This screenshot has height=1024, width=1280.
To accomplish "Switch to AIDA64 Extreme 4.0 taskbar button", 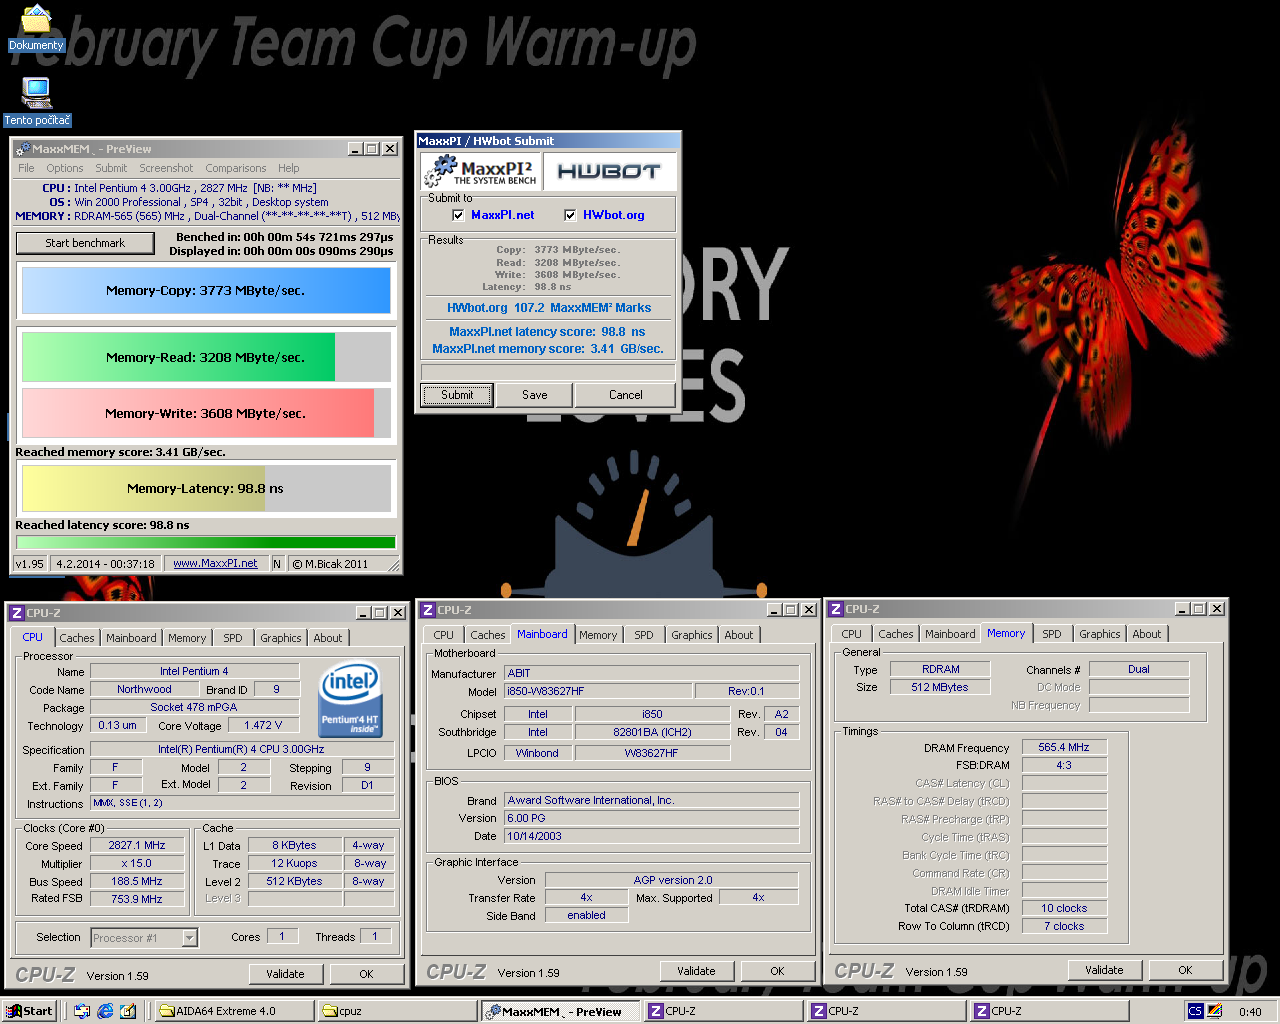I will (x=236, y=1011).
